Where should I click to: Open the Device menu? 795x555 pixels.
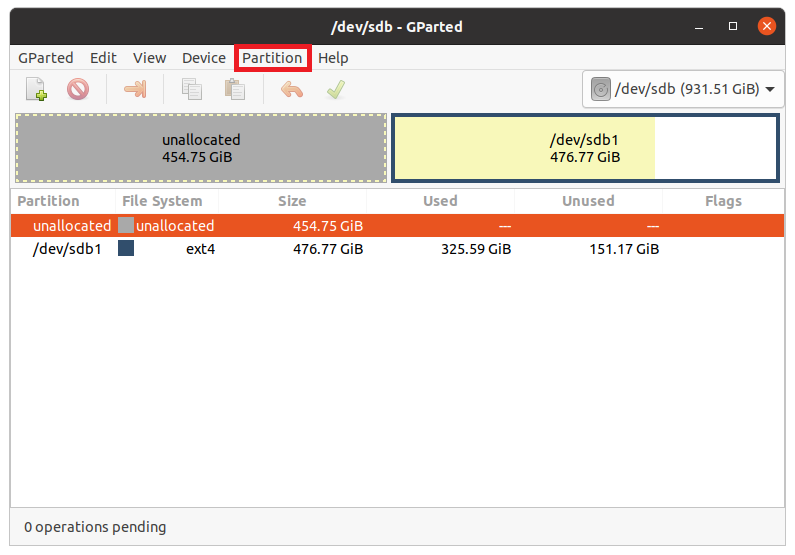click(x=204, y=58)
